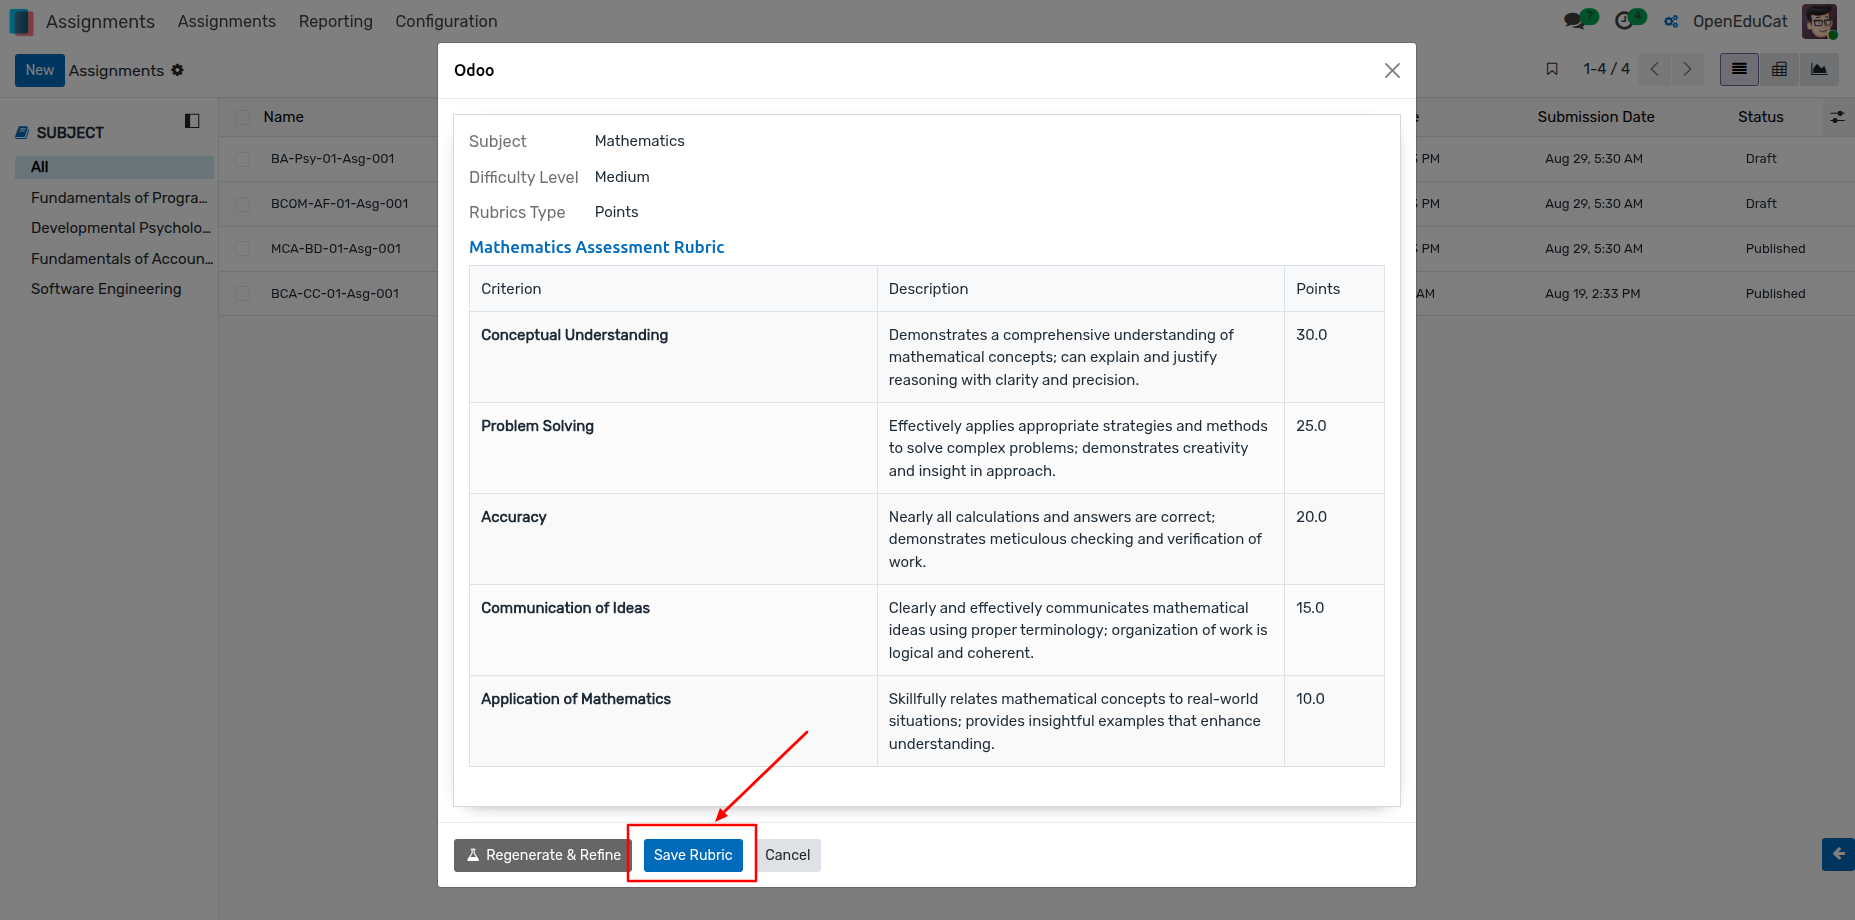Switch to graph view icon
Screen dimensions: 1855x920
pyautogui.click(x=1819, y=69)
